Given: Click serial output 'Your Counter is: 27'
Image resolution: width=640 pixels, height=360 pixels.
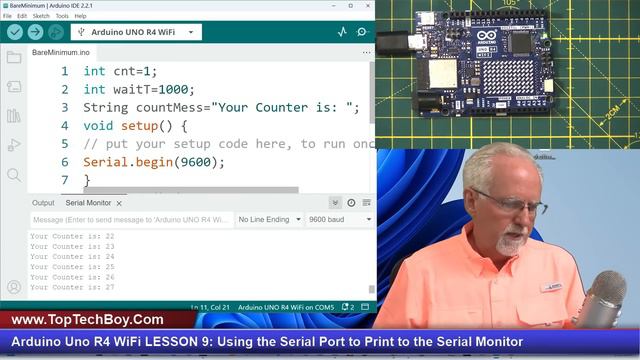Looking at the screenshot, I should point(72,287).
